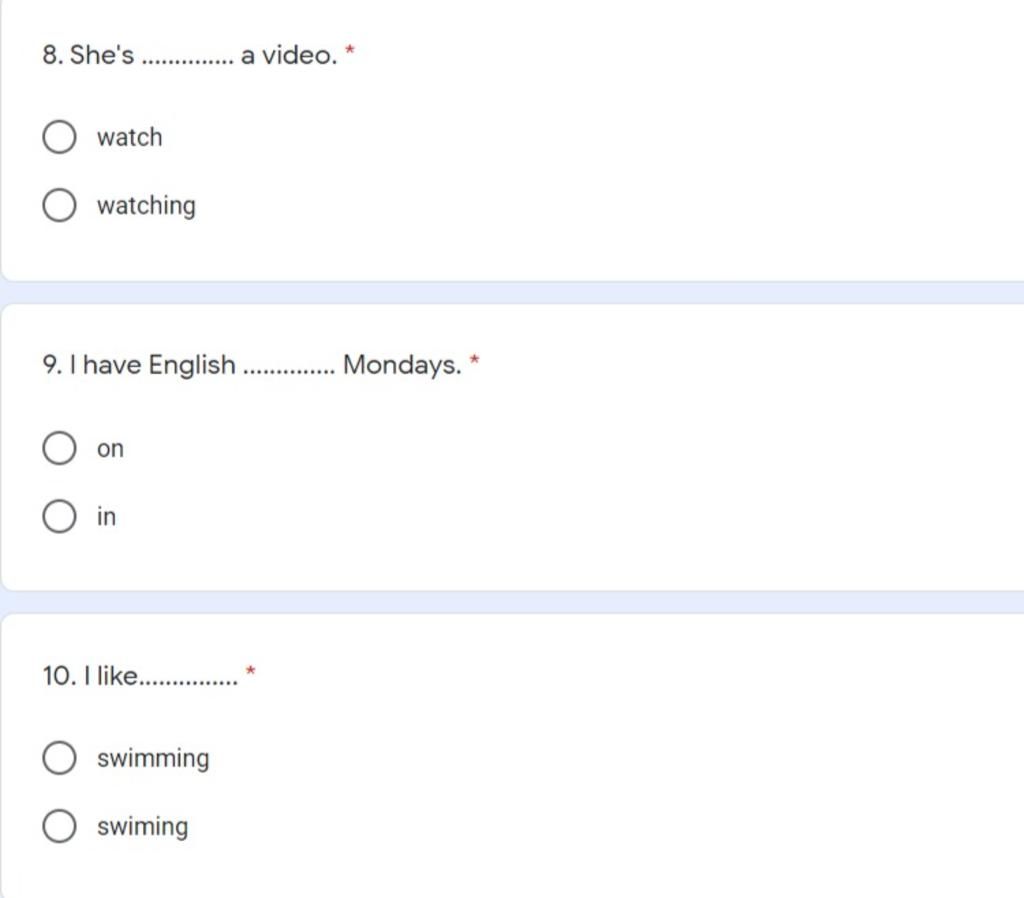
Task: Click the 'swimming' answer label text
Action: (x=153, y=758)
